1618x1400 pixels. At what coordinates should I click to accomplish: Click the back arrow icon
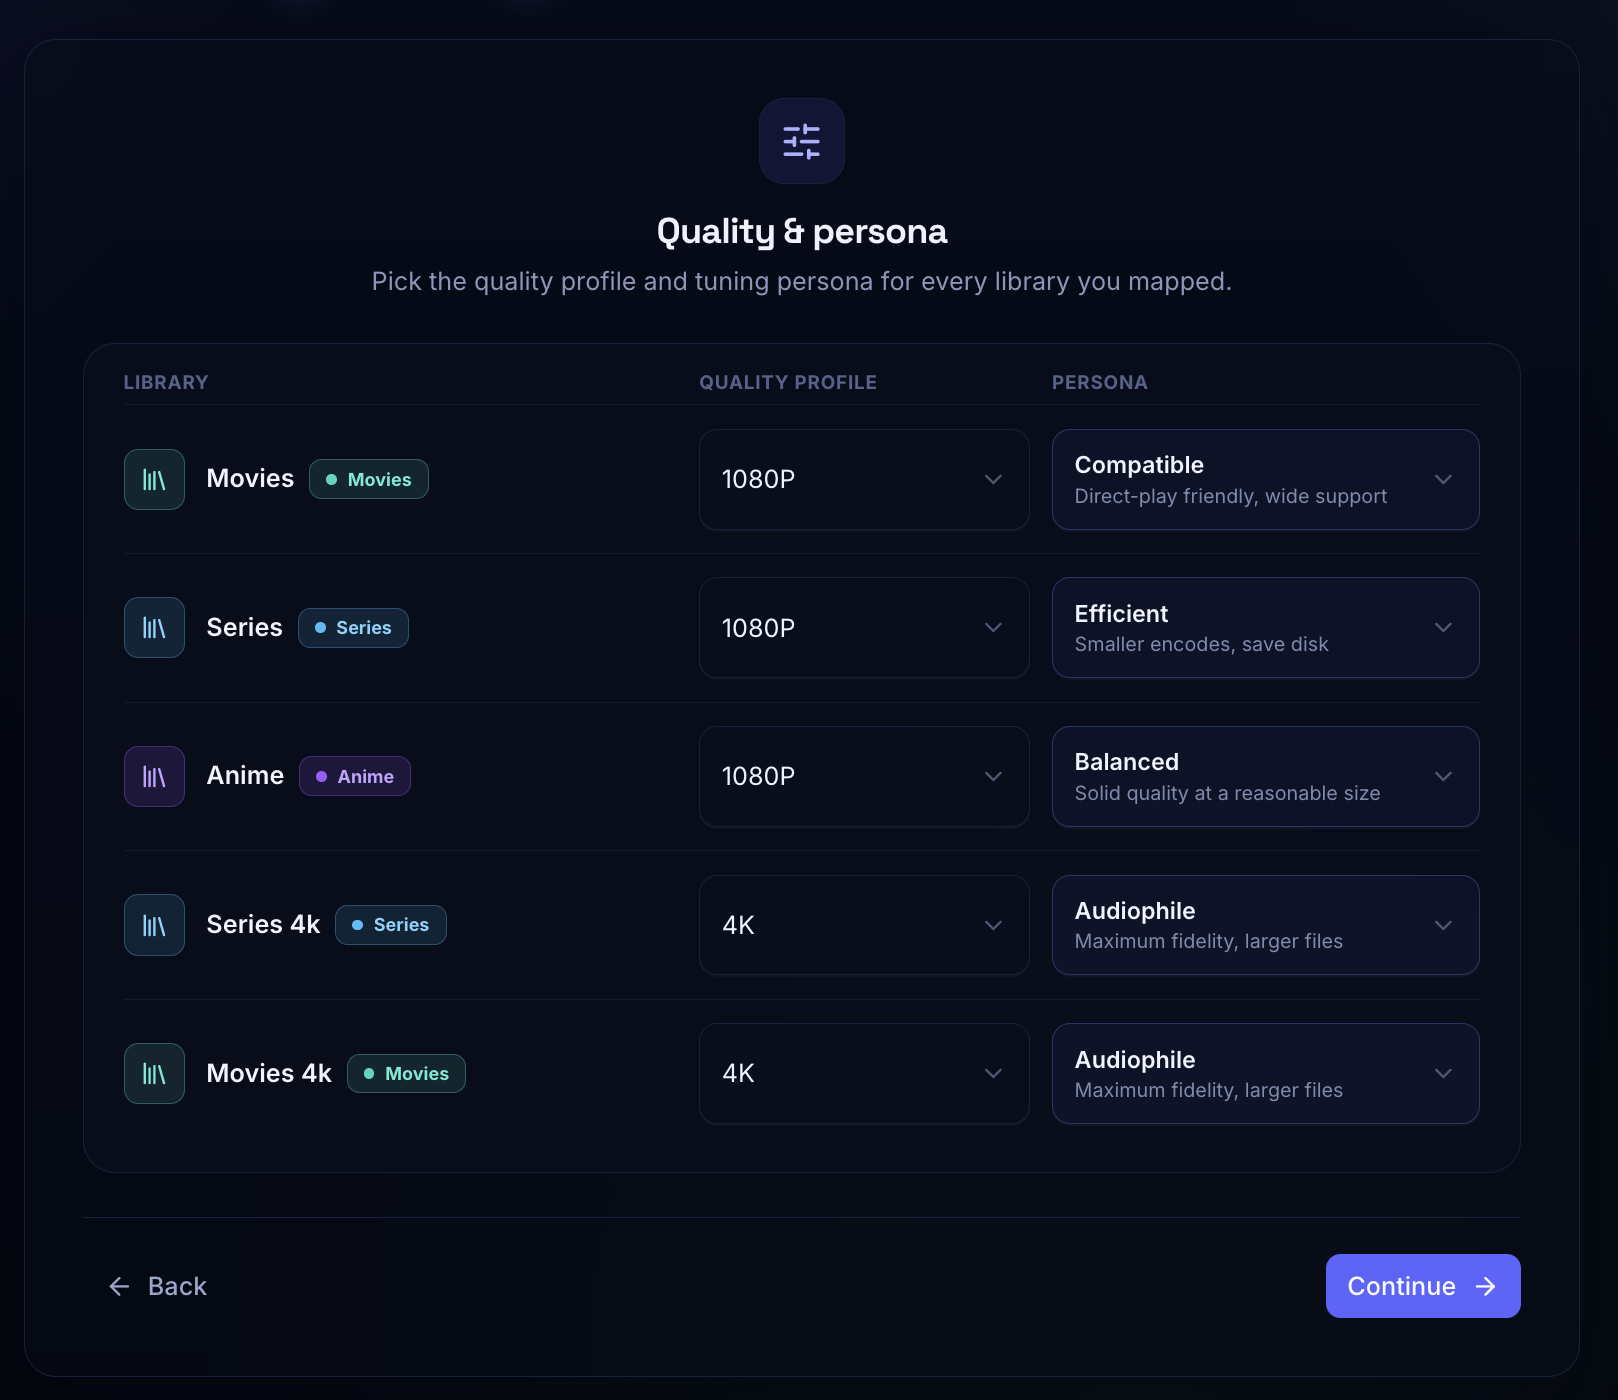tap(119, 1286)
